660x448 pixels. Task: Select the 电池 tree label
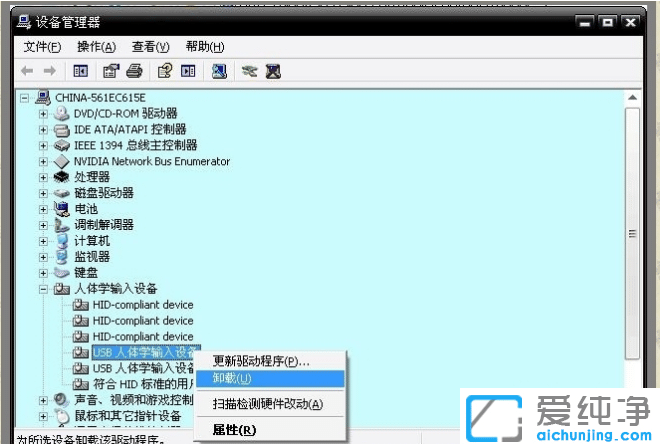pos(86,209)
